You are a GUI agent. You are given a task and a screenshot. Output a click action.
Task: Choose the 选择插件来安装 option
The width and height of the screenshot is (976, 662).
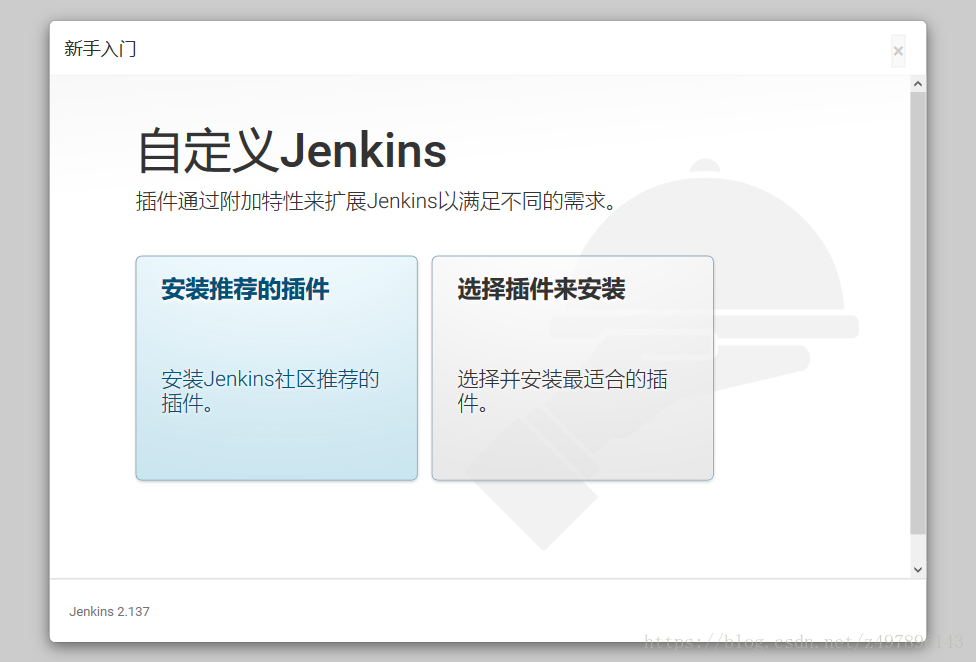click(x=573, y=368)
